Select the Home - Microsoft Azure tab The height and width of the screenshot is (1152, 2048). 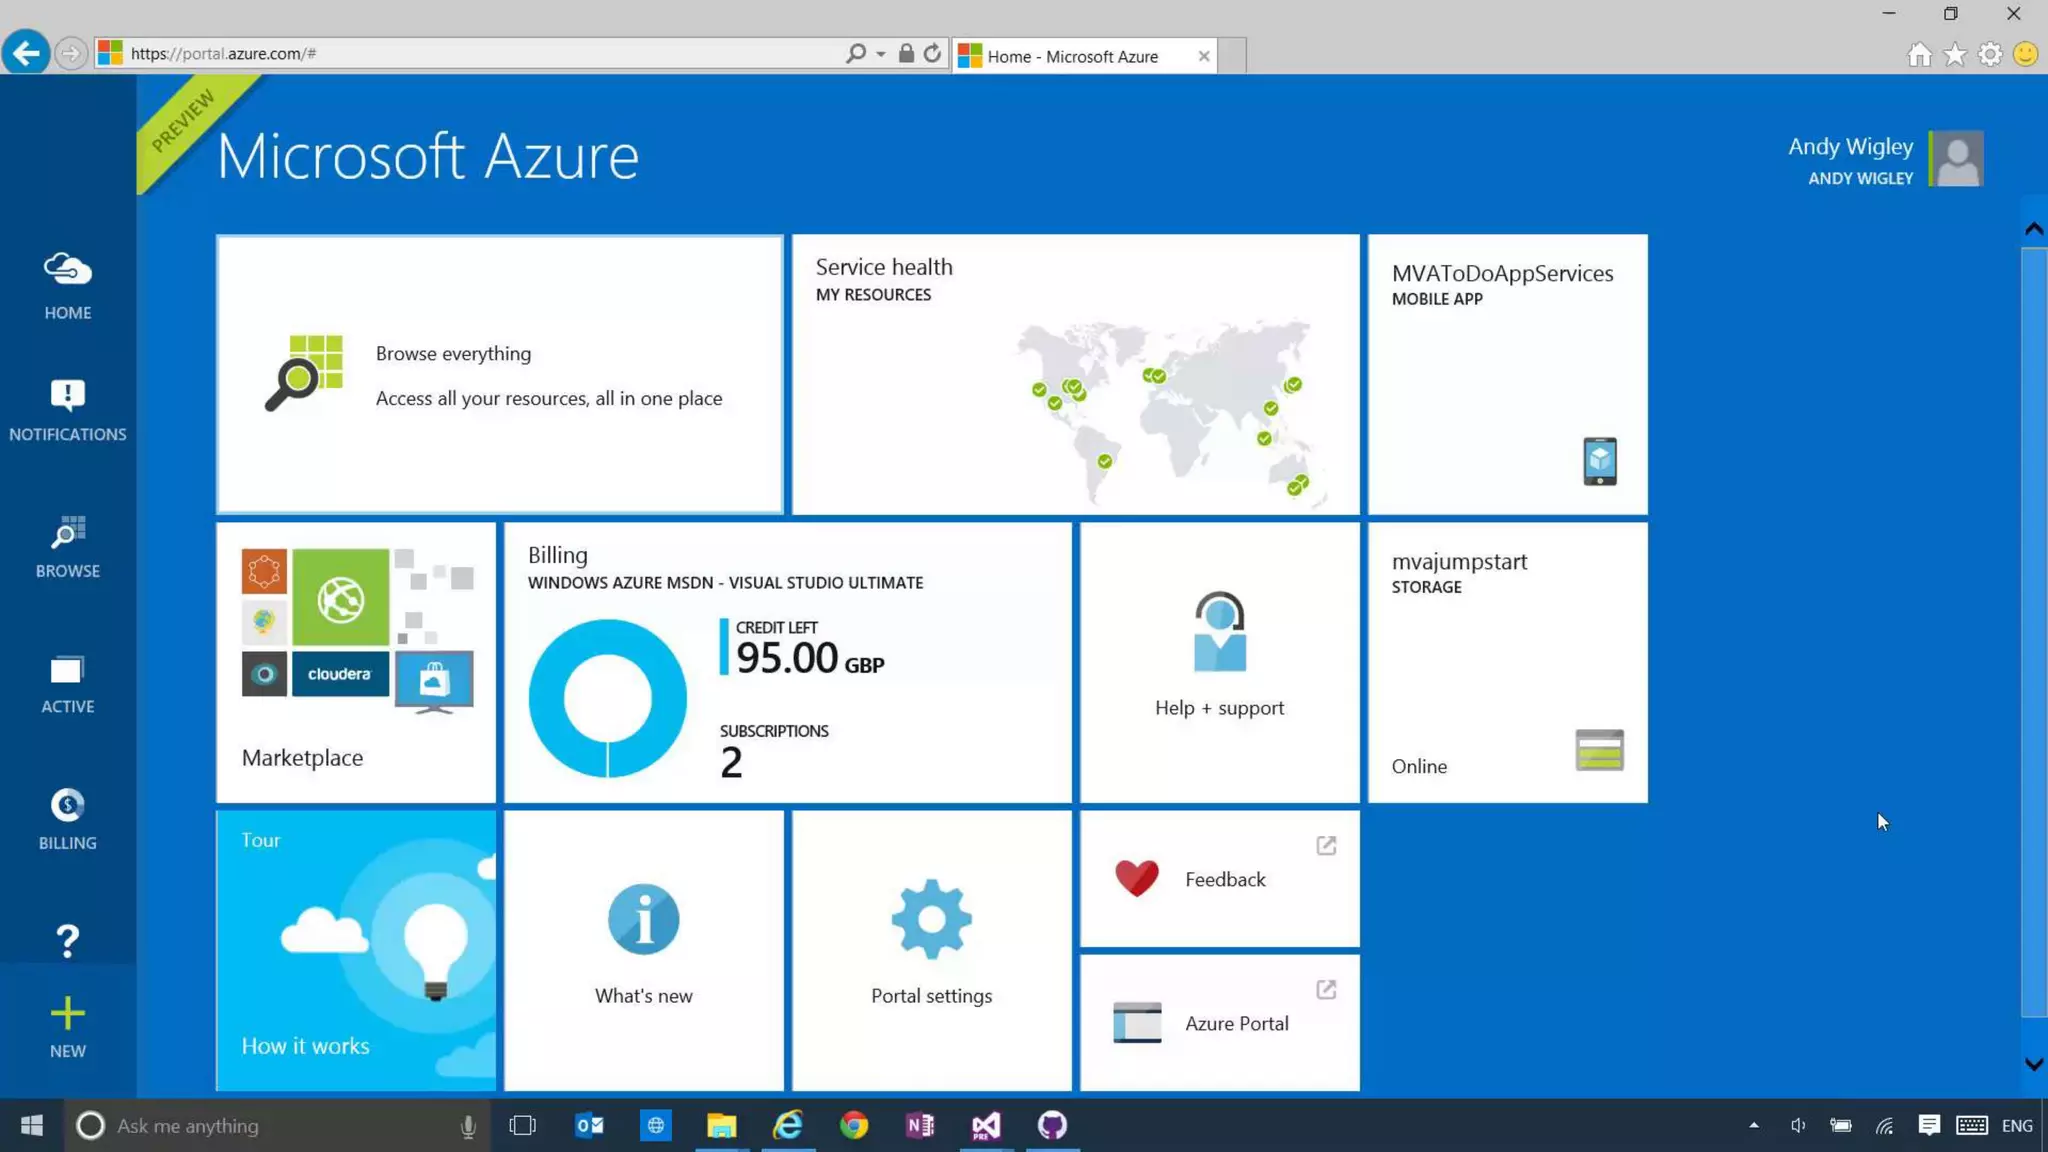pos(1072,56)
